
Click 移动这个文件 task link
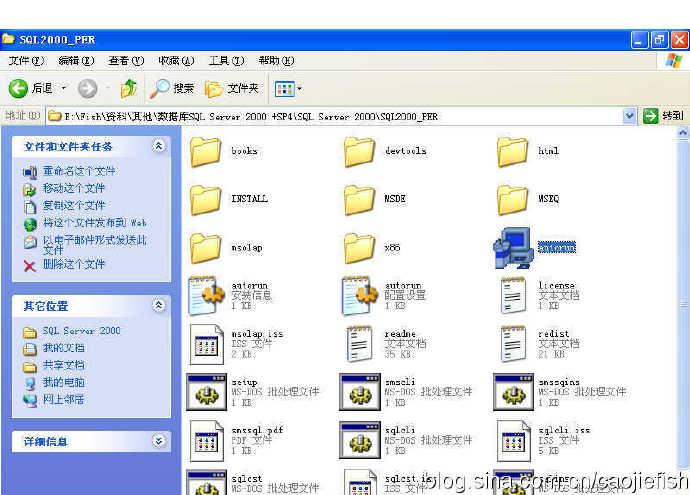point(74,188)
